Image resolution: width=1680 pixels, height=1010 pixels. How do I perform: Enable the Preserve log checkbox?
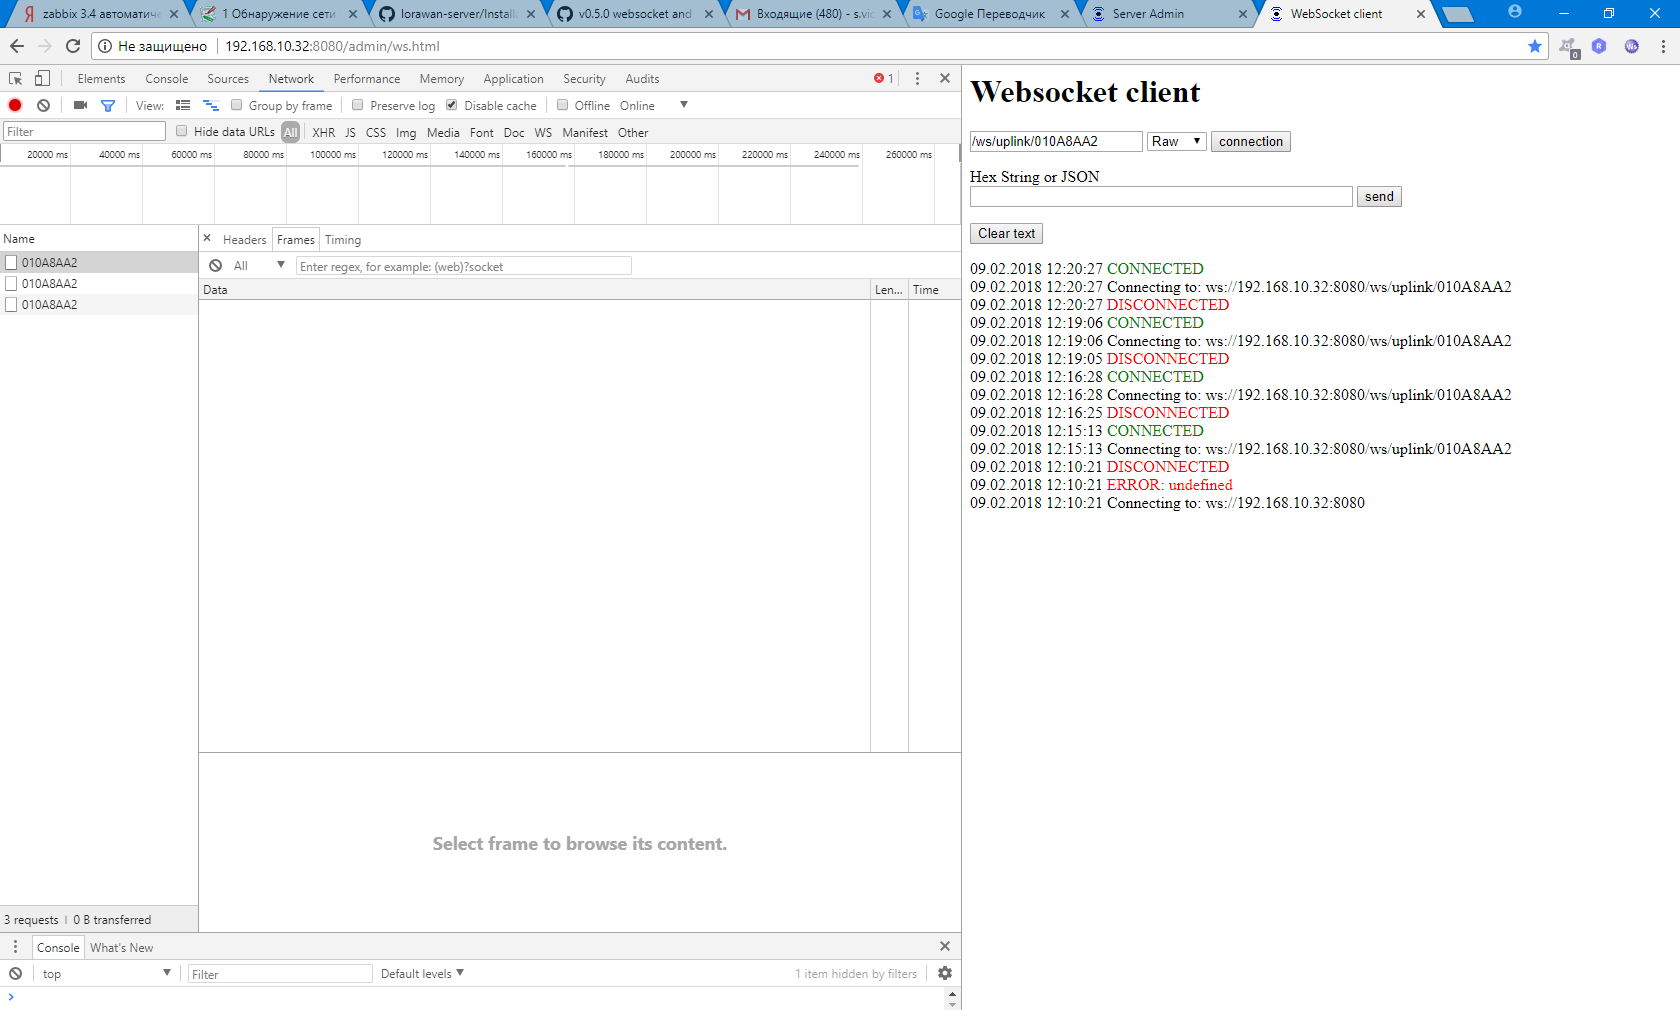(357, 104)
